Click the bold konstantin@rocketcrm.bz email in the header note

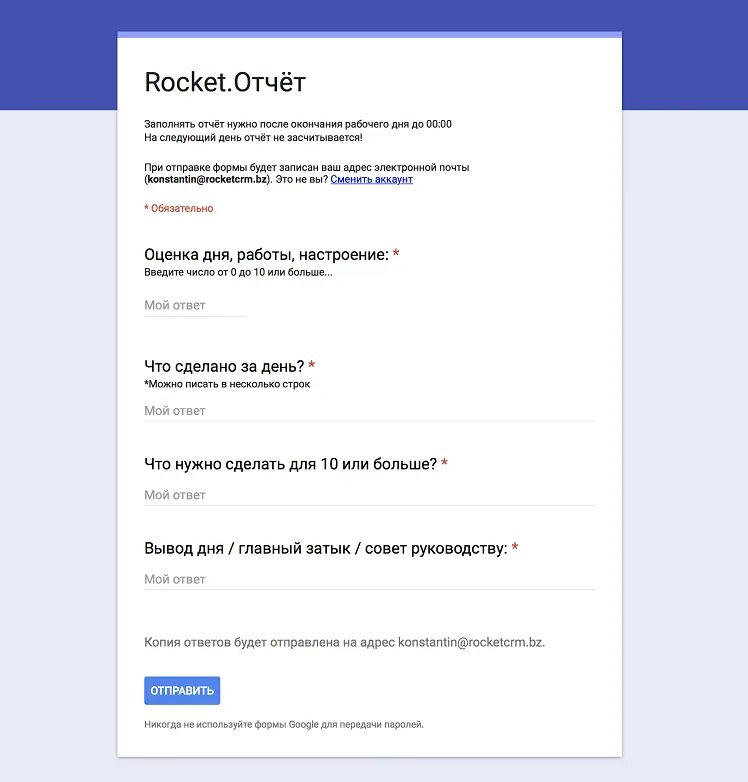(x=207, y=180)
